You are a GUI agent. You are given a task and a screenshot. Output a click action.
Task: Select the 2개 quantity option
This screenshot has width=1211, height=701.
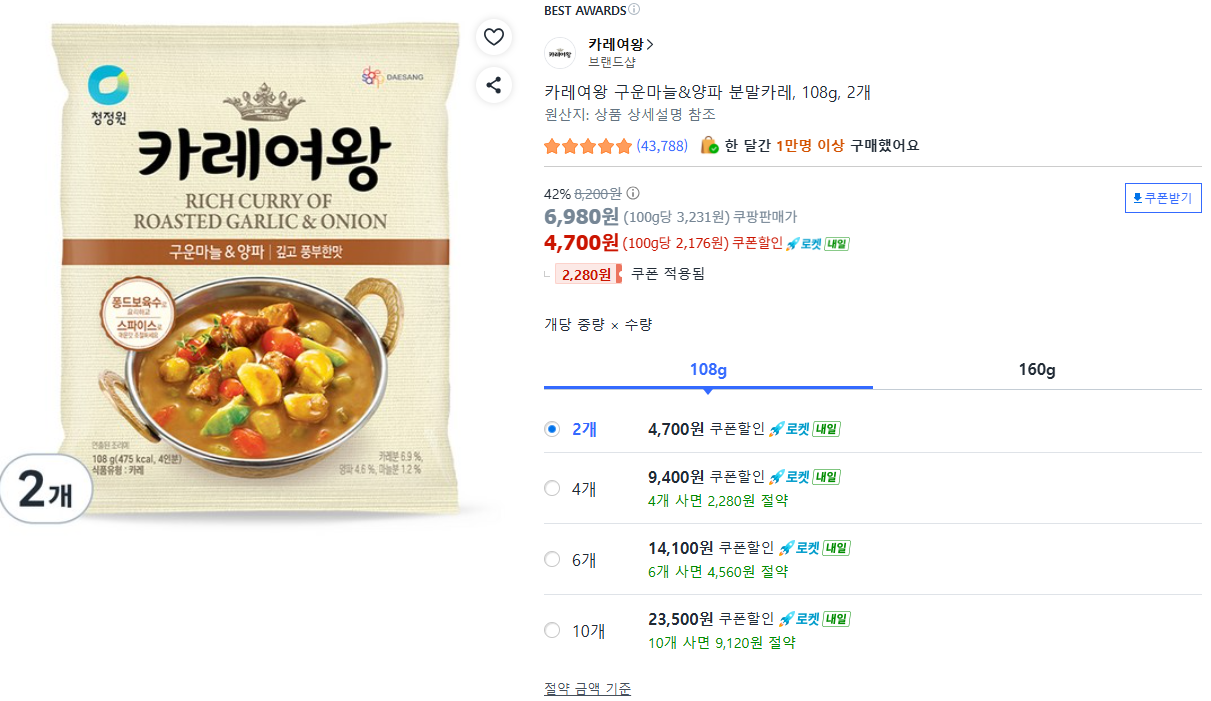point(552,429)
